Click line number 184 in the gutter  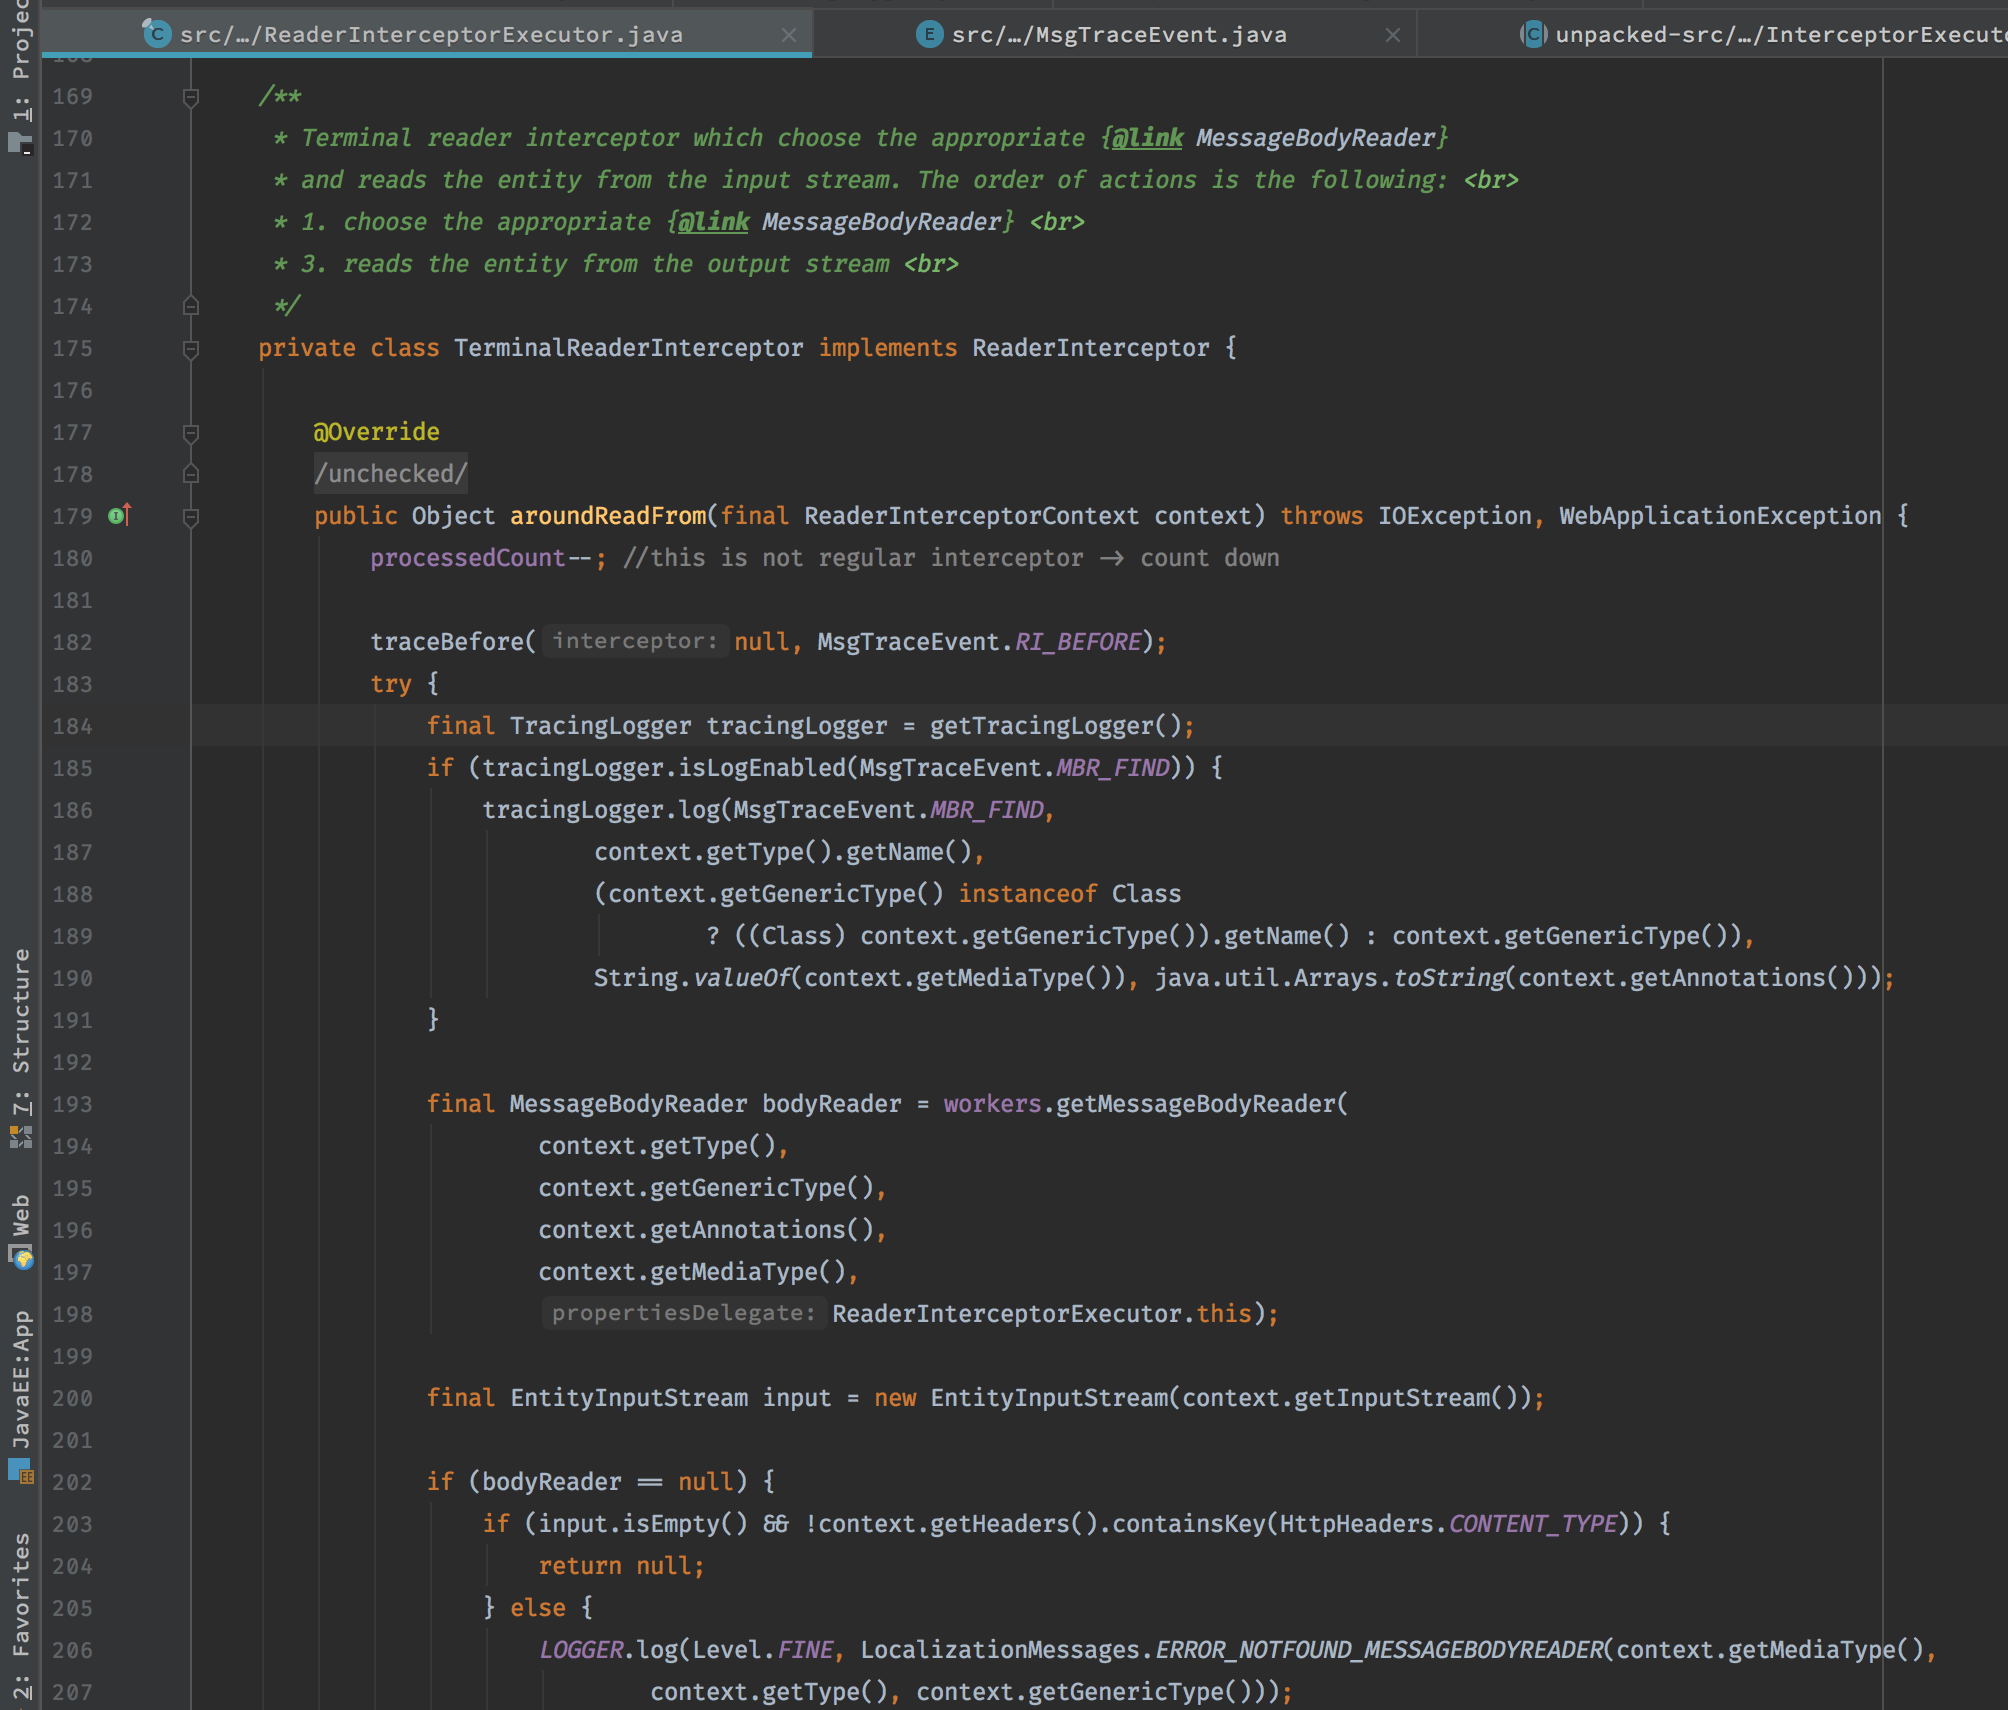click(x=72, y=727)
